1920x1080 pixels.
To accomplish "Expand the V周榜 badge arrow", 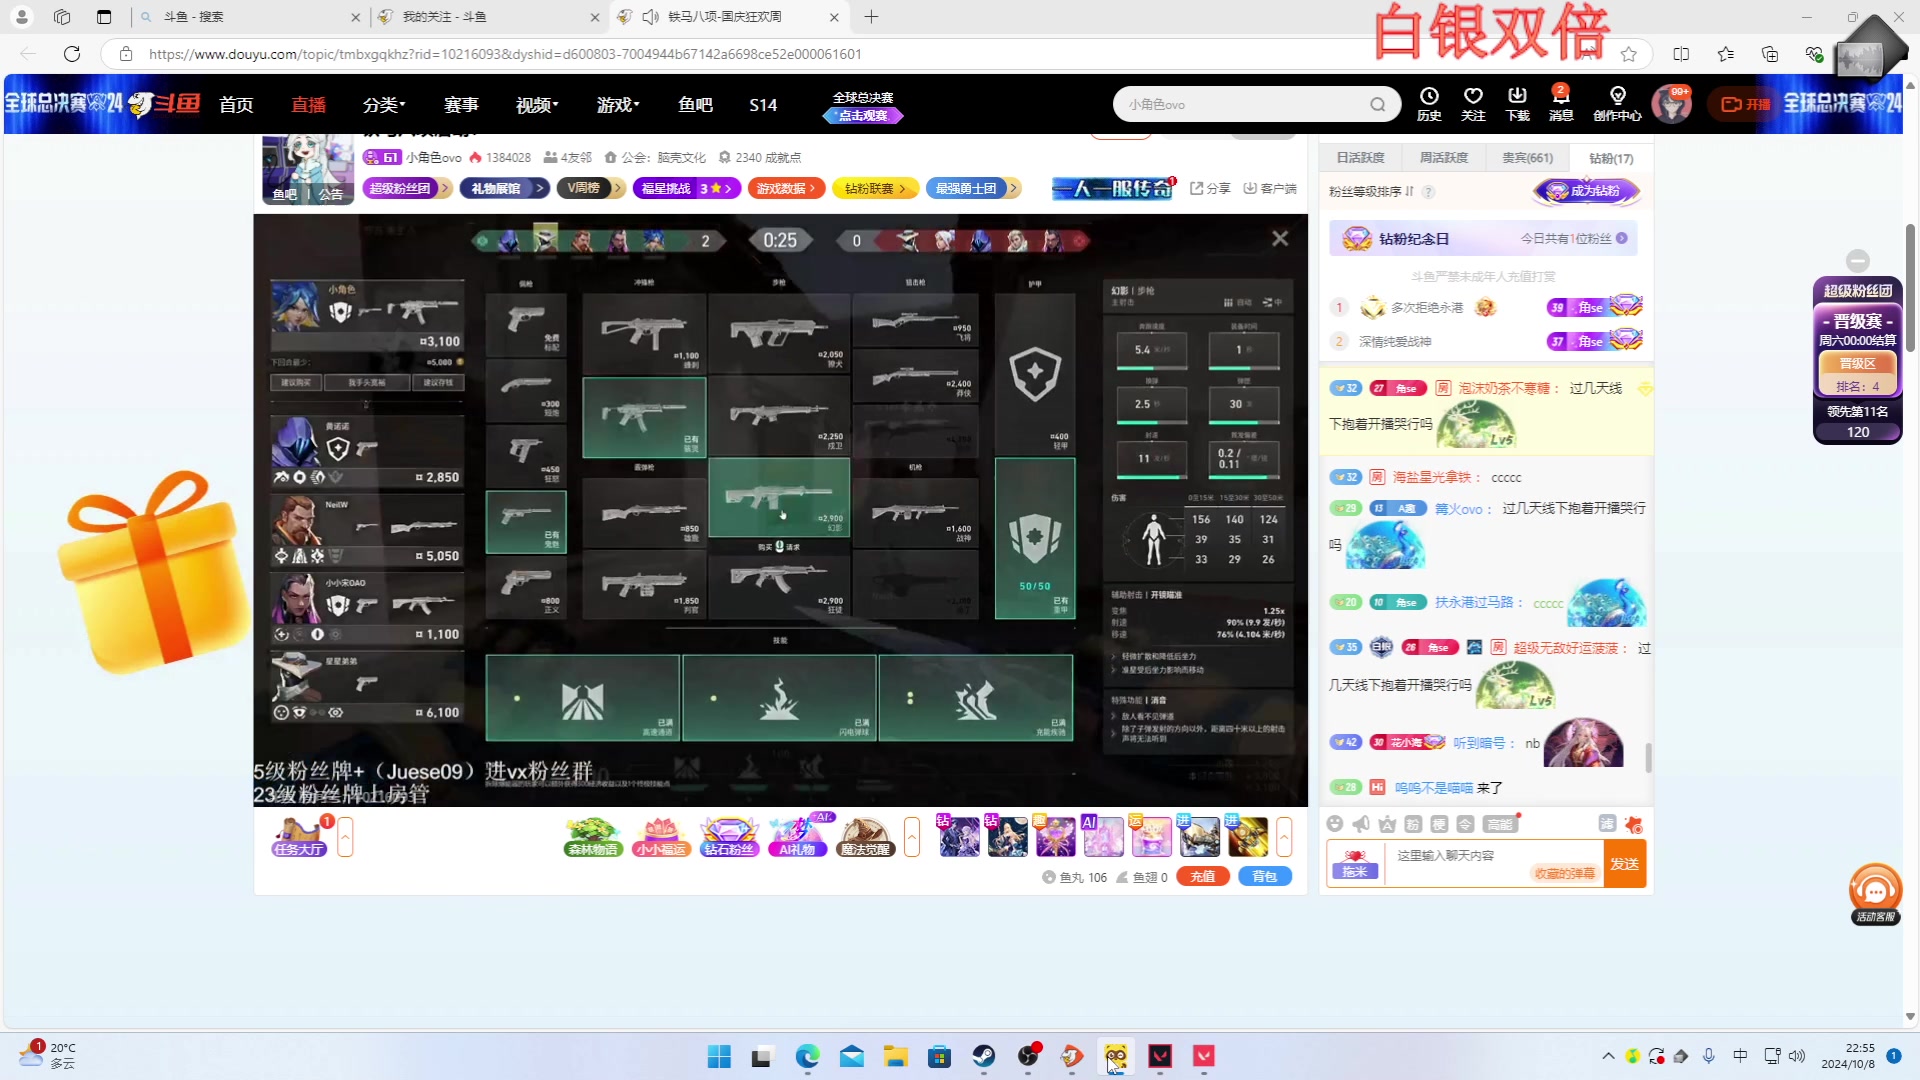I will coord(618,188).
